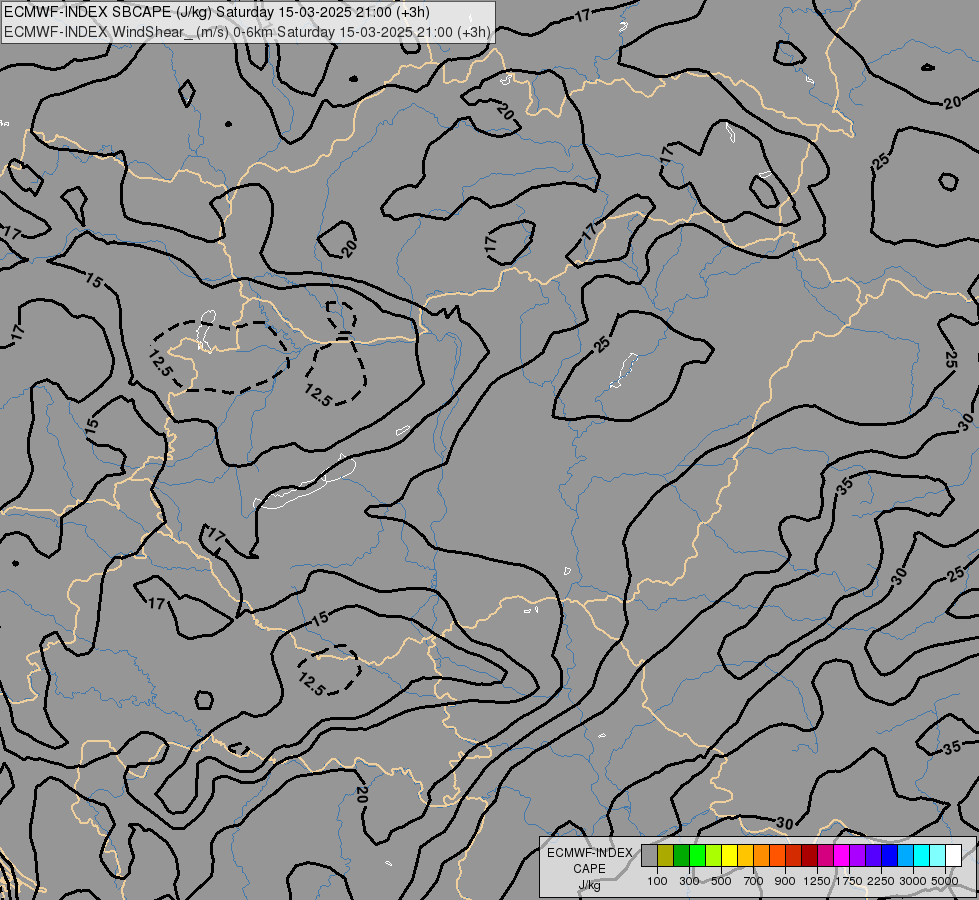Pick the bright cyan swatch right of 3000
979x900 pixels.
(x=922, y=855)
